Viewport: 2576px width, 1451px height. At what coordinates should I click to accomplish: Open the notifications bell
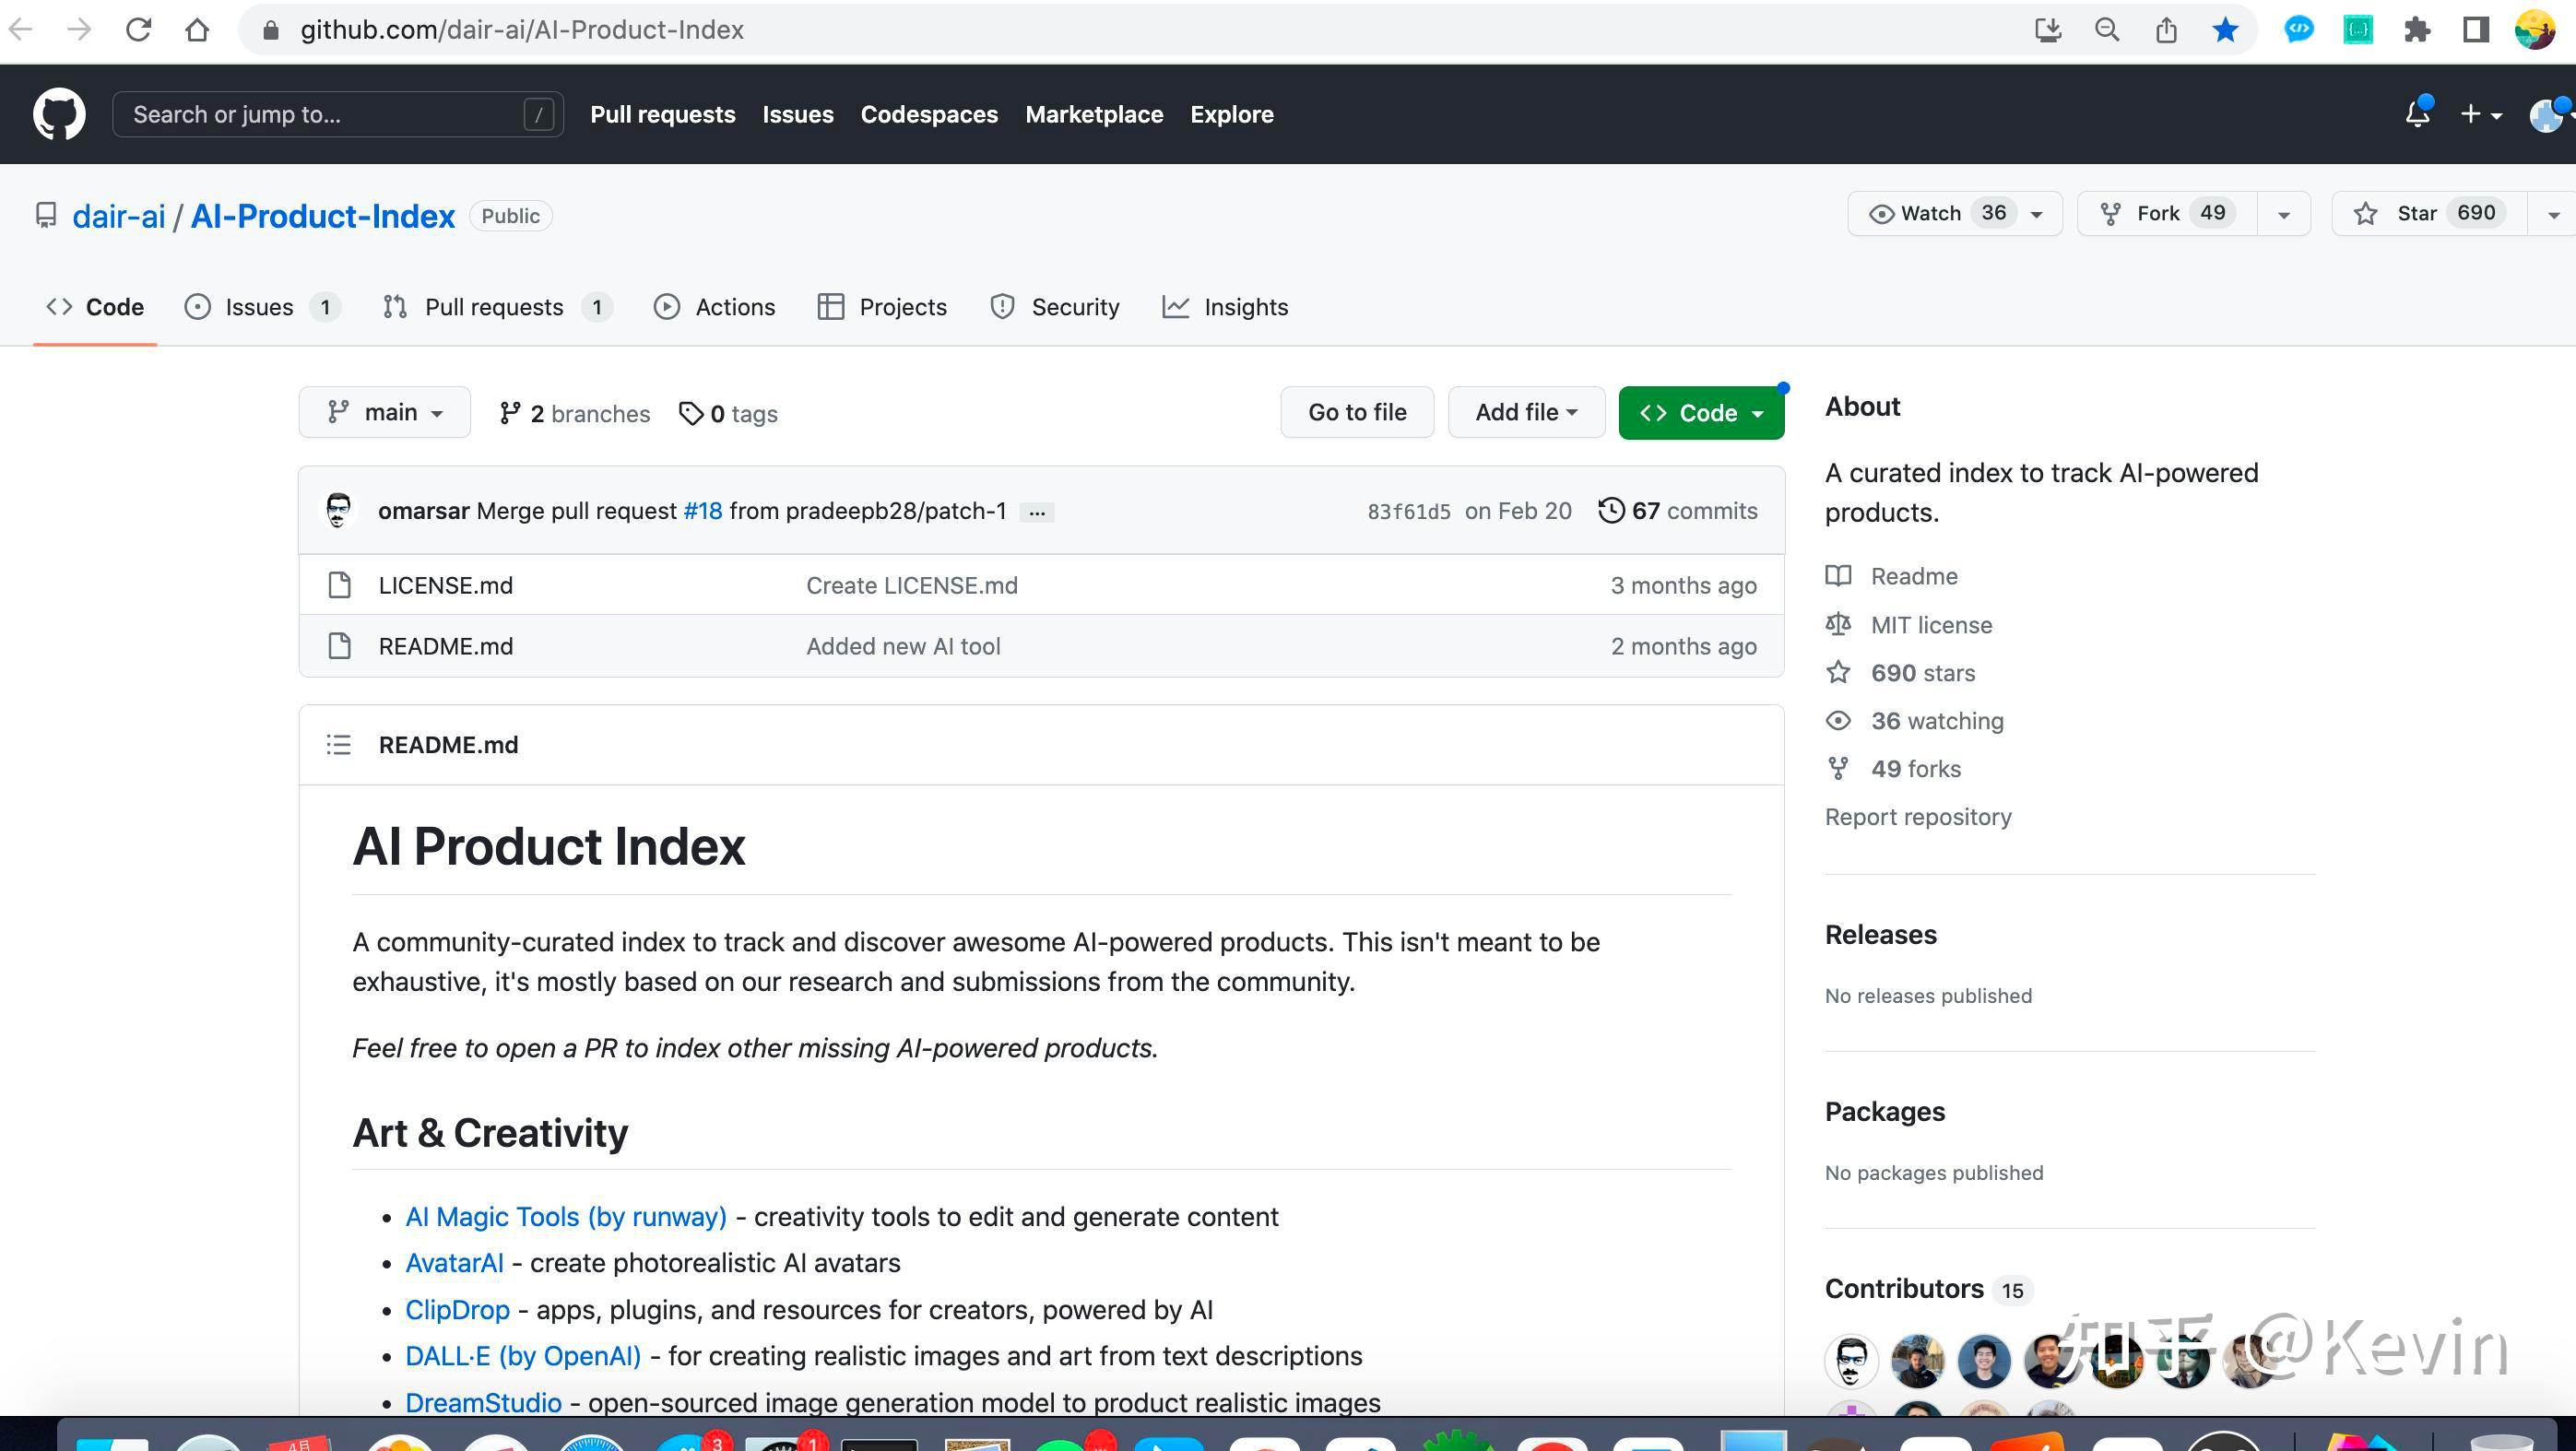coord(2417,114)
